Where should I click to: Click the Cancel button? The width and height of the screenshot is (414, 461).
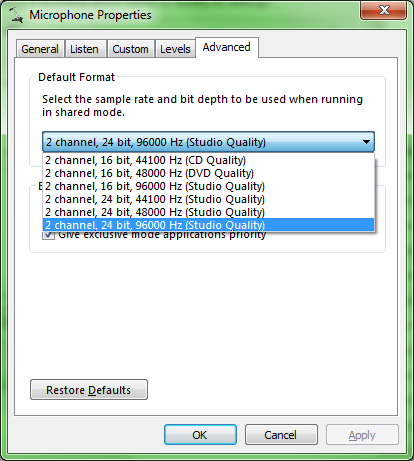(x=281, y=435)
